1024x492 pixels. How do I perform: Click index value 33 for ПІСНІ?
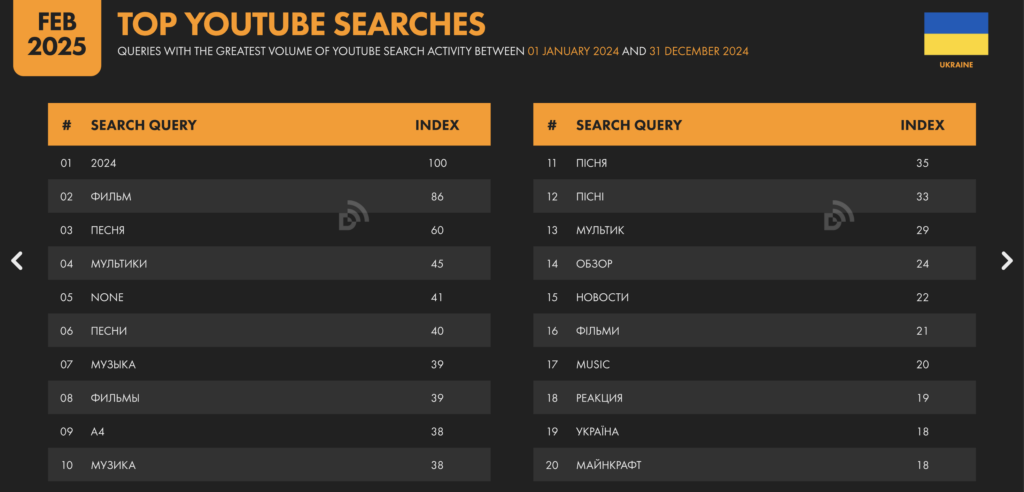pos(922,197)
